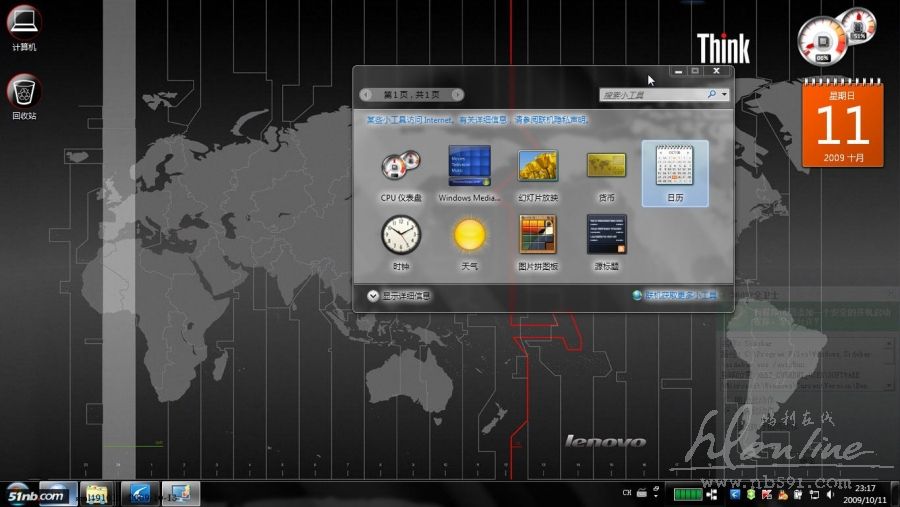Choose the 图片拼图板 picture puzzle gadget
Image resolution: width=900 pixels, height=507 pixels.
(x=538, y=241)
